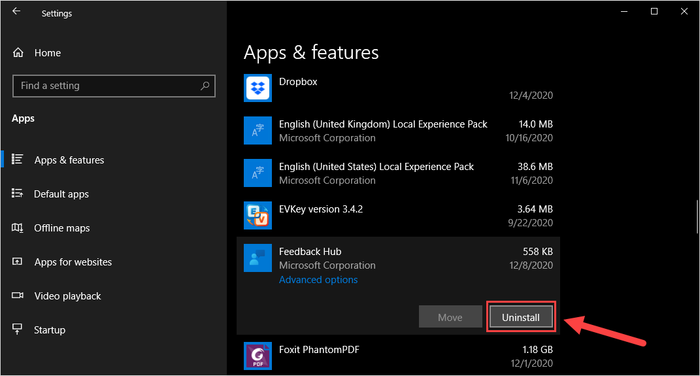Click the Move button
Viewport: 700px width, 376px height.
tap(450, 317)
